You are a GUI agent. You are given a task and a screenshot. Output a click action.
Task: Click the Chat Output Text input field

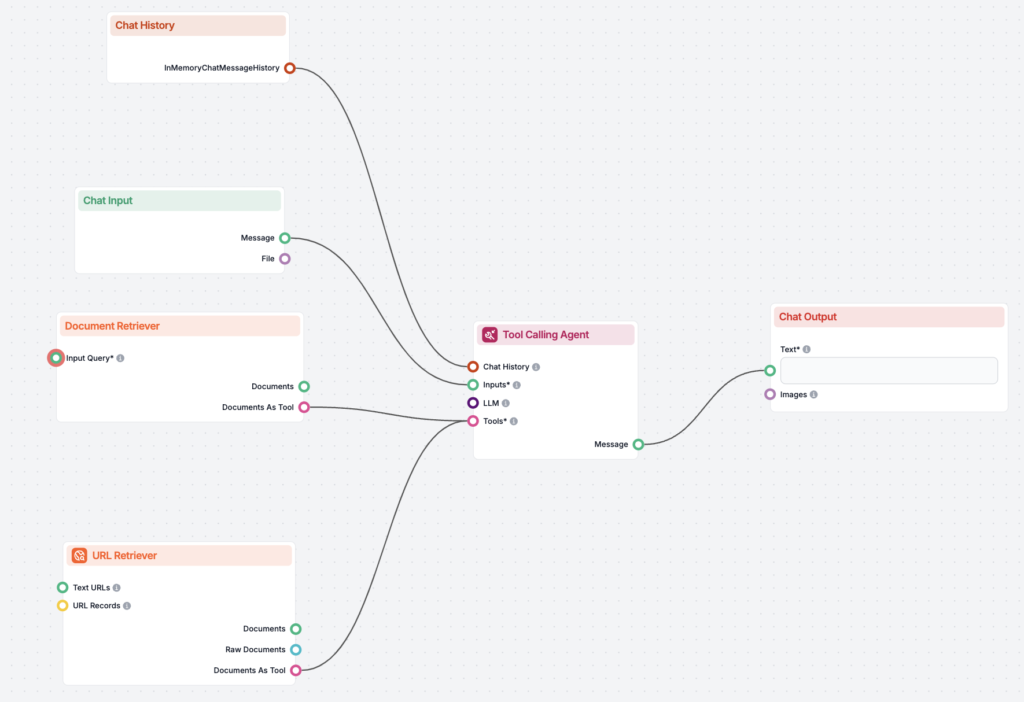coord(888,371)
